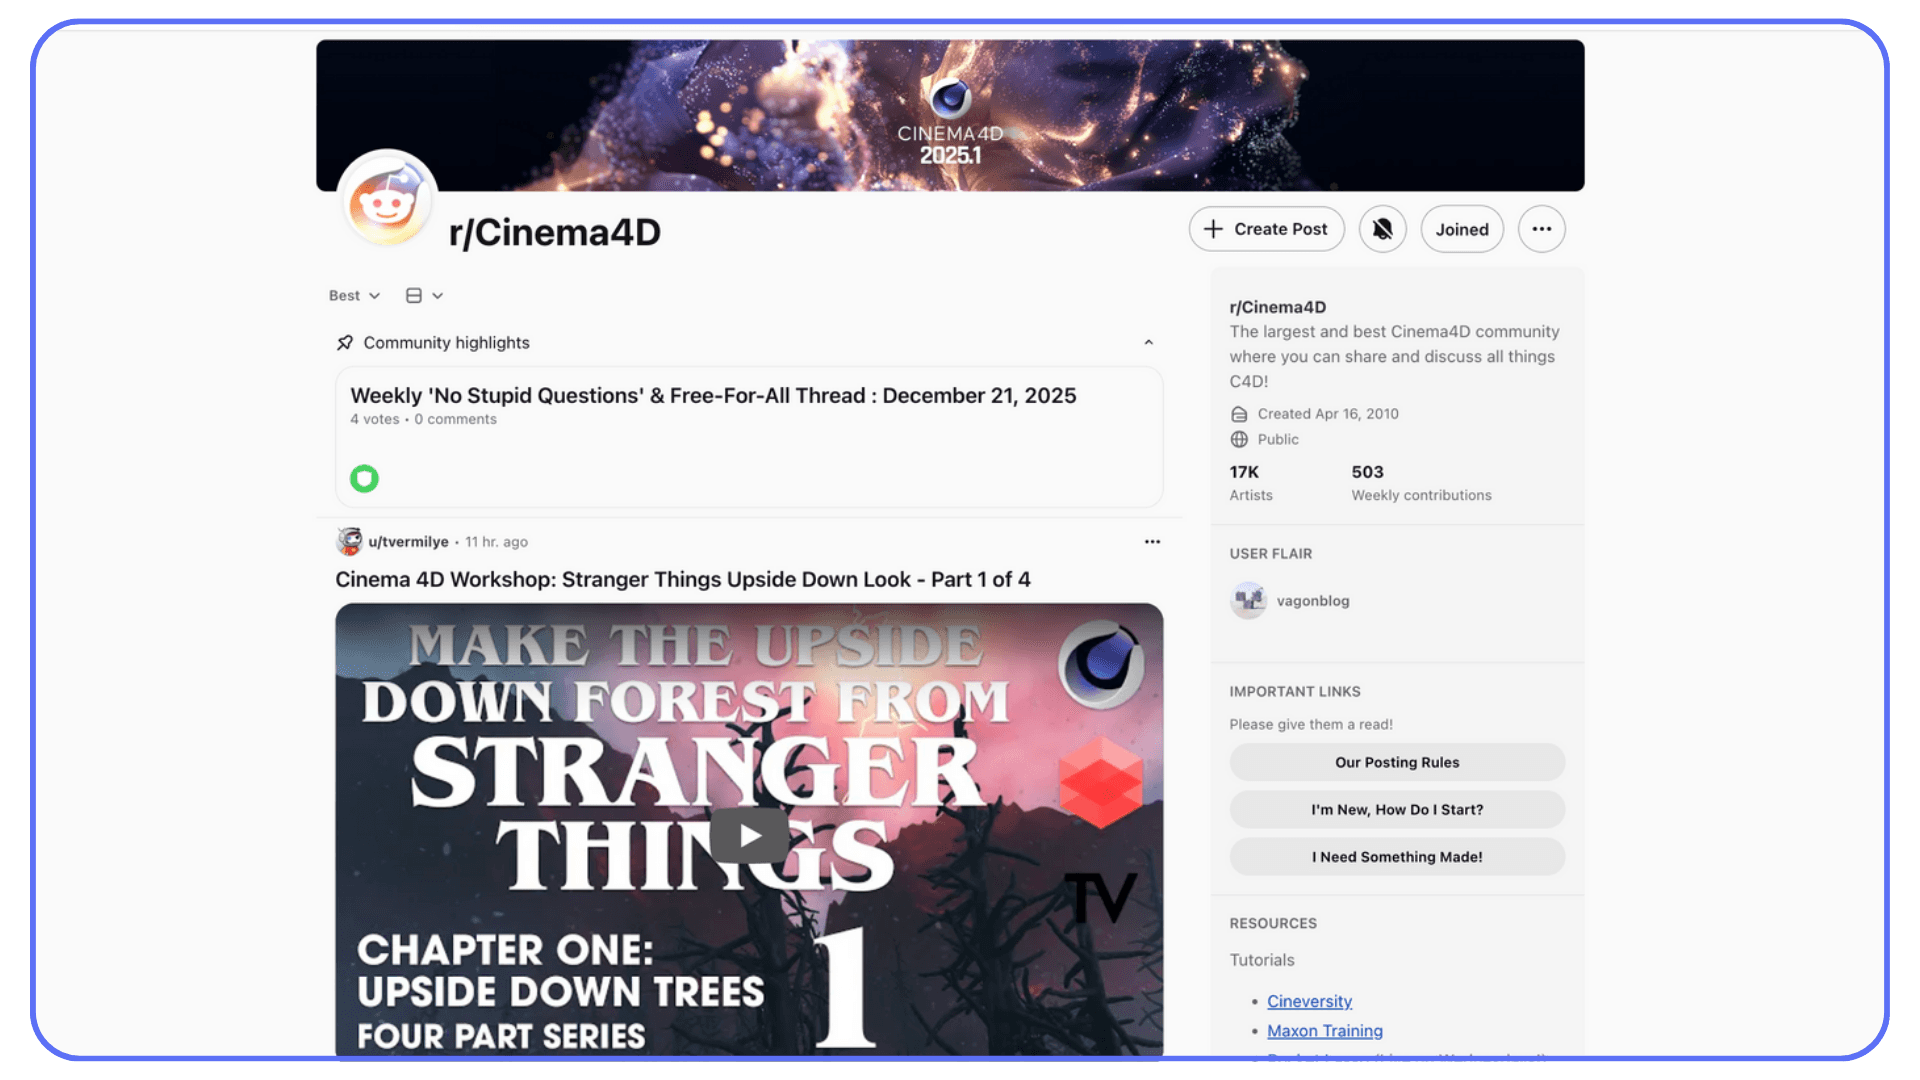The width and height of the screenshot is (1920, 1080).
Task: Open u/tvermilye's profile avatar
Action: coord(348,541)
